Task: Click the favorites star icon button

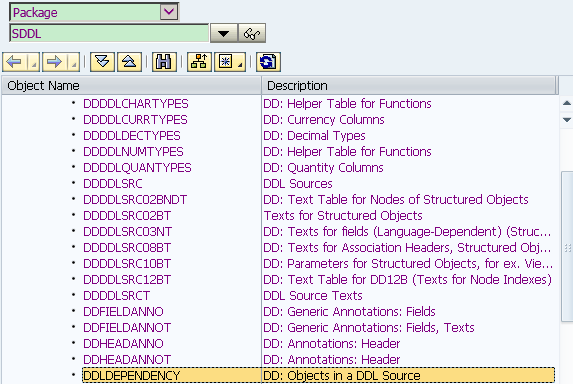Action: (x=229, y=62)
